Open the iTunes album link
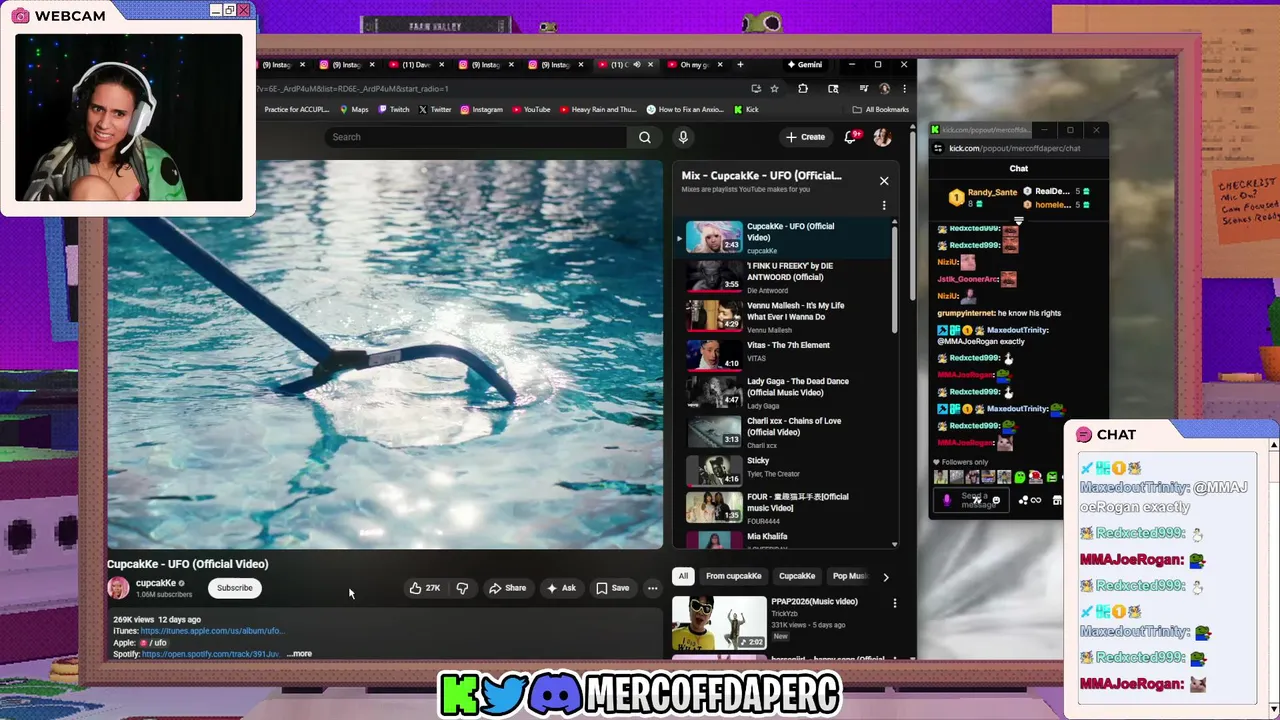This screenshot has width=1280, height=720. click(211, 631)
